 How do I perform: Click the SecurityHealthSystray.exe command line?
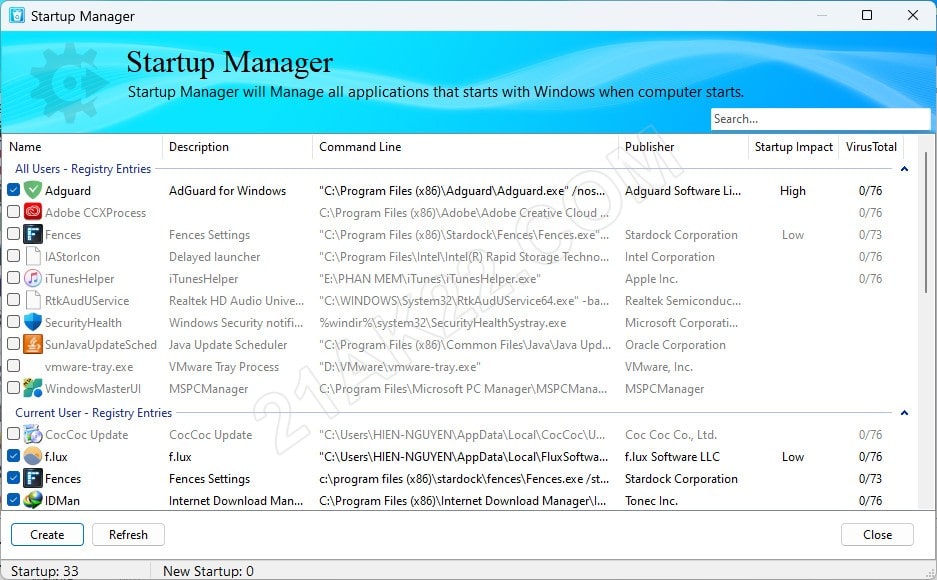443,323
